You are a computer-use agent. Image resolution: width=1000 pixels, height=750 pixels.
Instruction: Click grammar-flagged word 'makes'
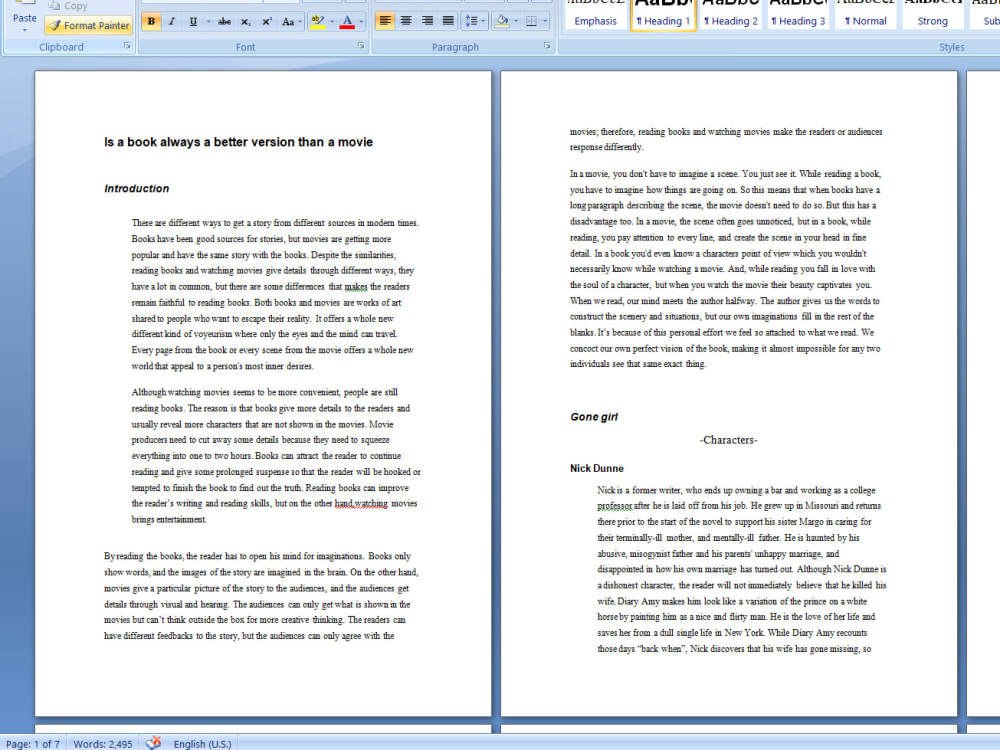pyautogui.click(x=356, y=287)
